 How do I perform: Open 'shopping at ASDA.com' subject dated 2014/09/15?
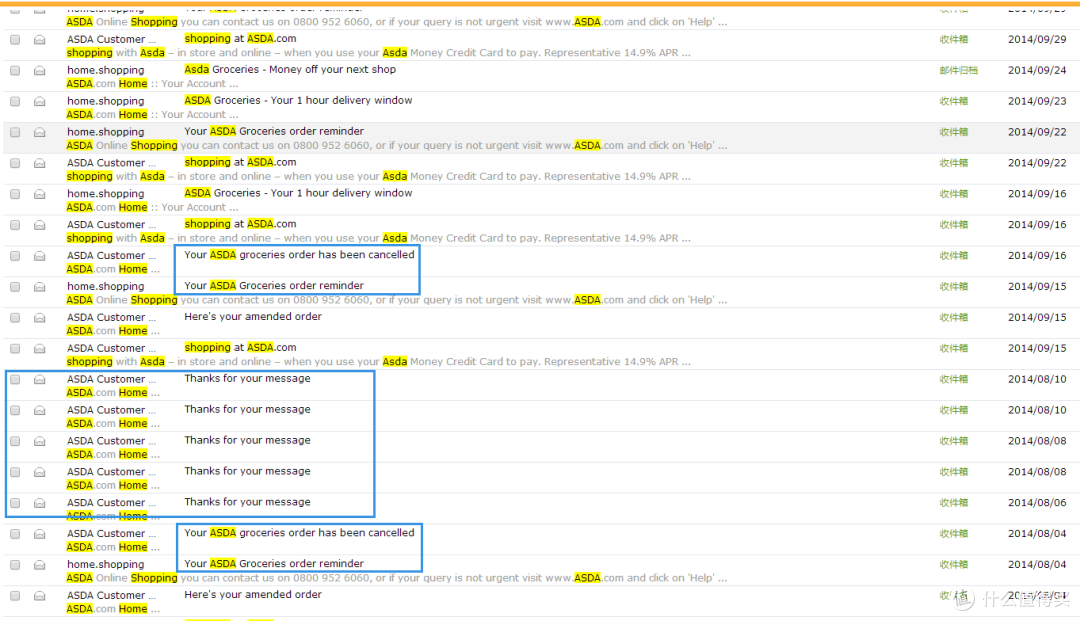(240, 348)
